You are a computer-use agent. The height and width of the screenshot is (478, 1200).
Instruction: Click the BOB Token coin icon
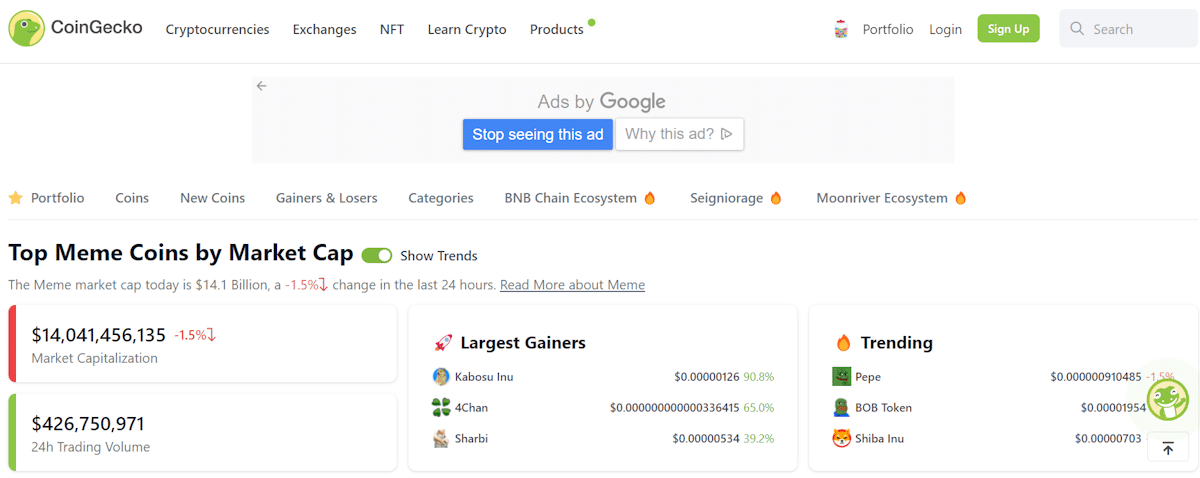(841, 407)
